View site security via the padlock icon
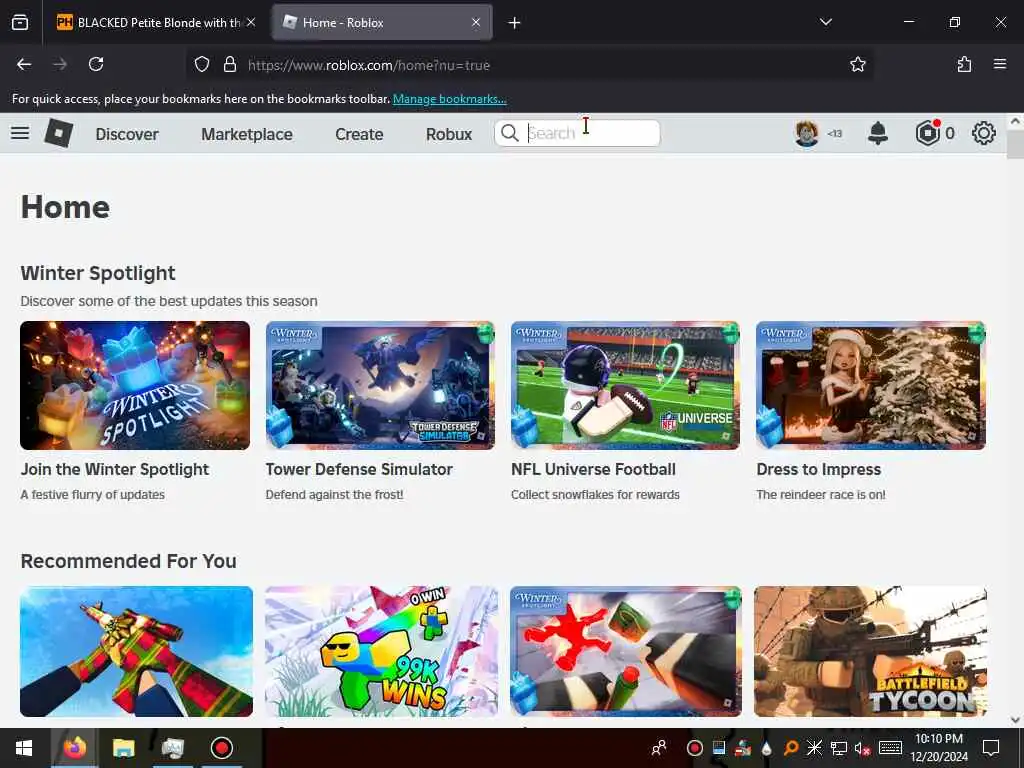This screenshot has height=768, width=1024. click(229, 64)
